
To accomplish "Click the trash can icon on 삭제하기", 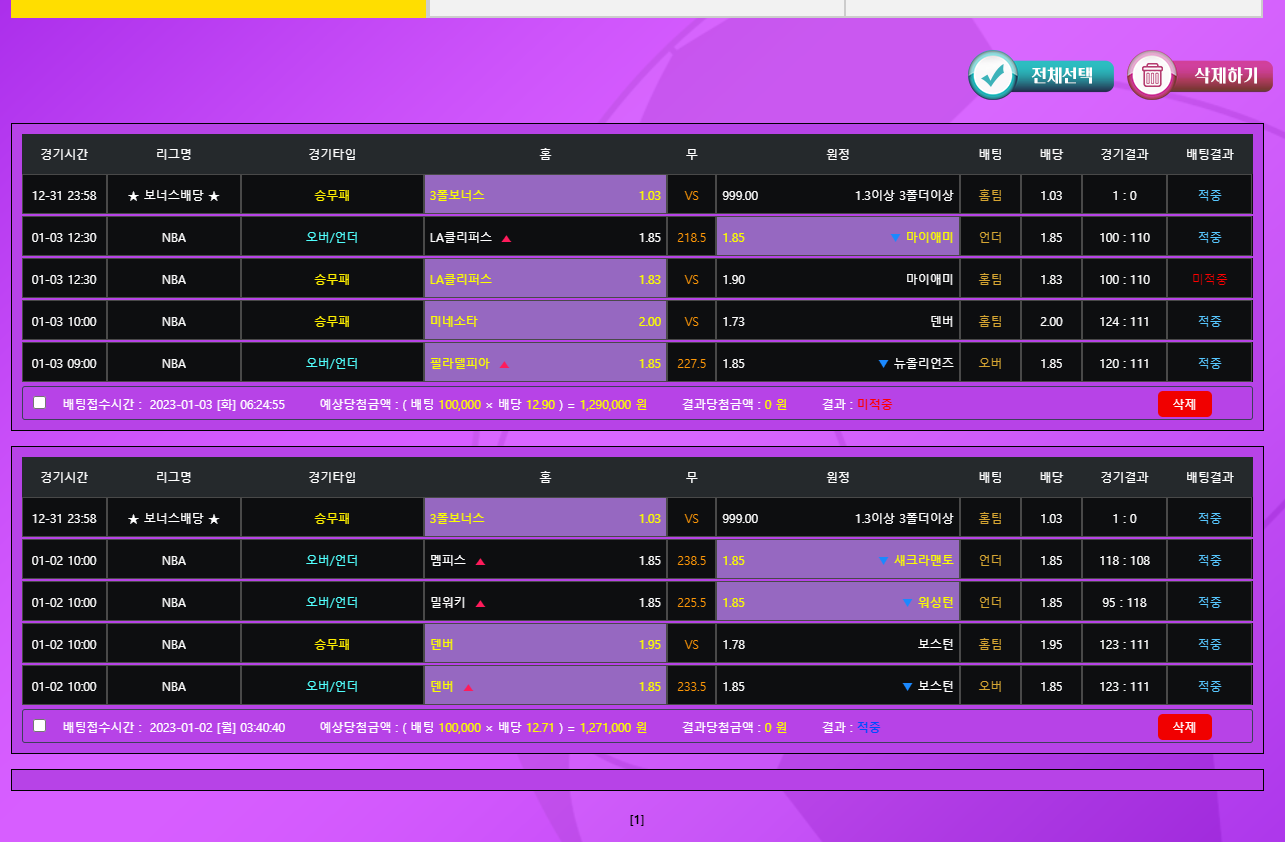I will point(1152,76).
